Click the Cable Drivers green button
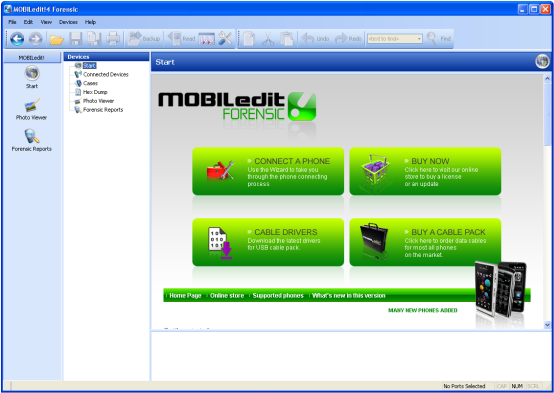This screenshot has height=393, width=554. coord(268,242)
